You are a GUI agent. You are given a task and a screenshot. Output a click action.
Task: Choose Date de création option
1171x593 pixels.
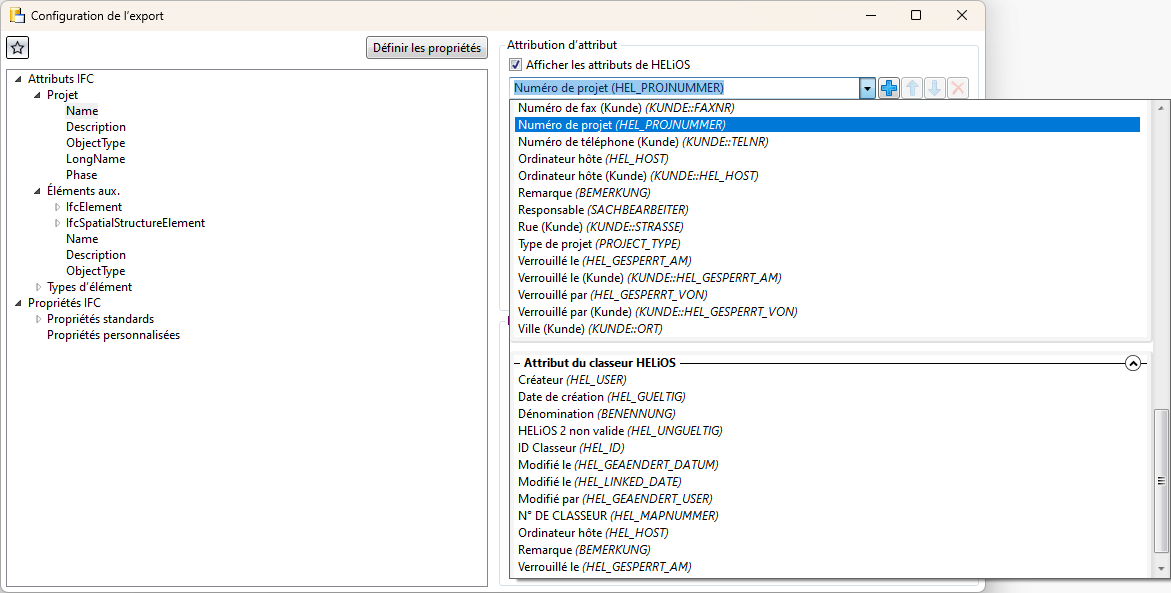[x=827, y=397]
